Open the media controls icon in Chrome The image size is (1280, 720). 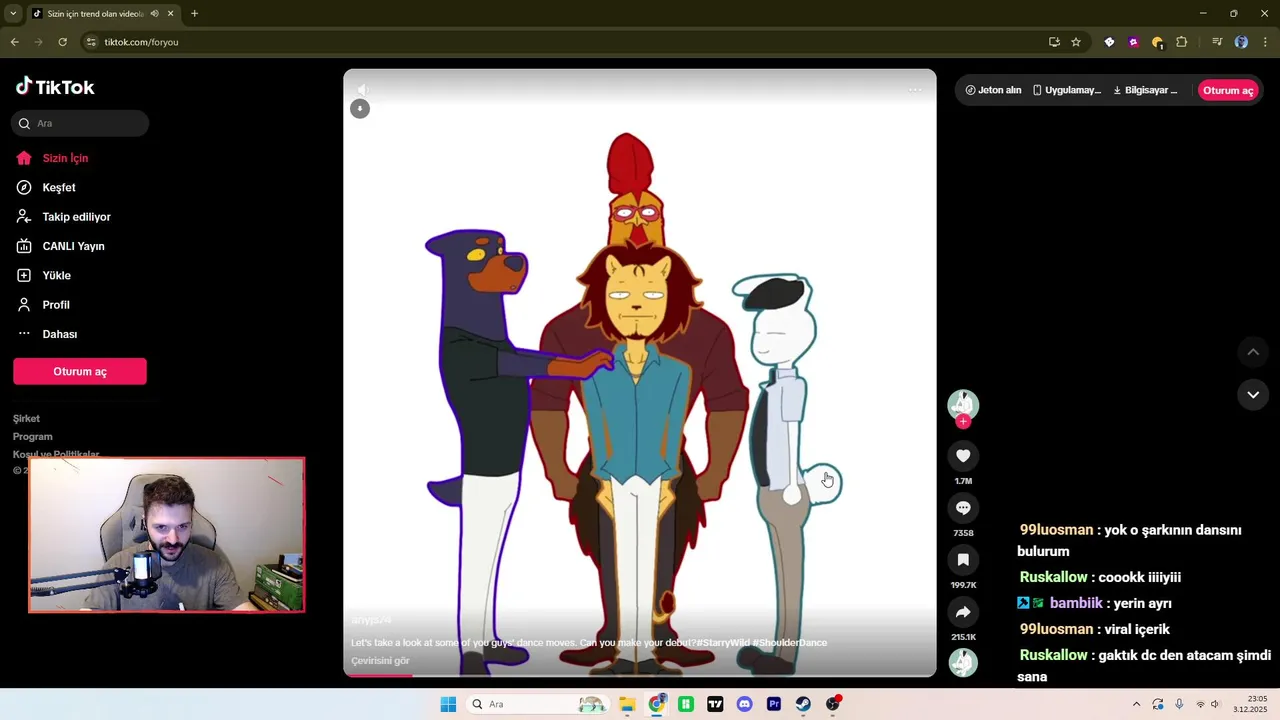point(1217,42)
